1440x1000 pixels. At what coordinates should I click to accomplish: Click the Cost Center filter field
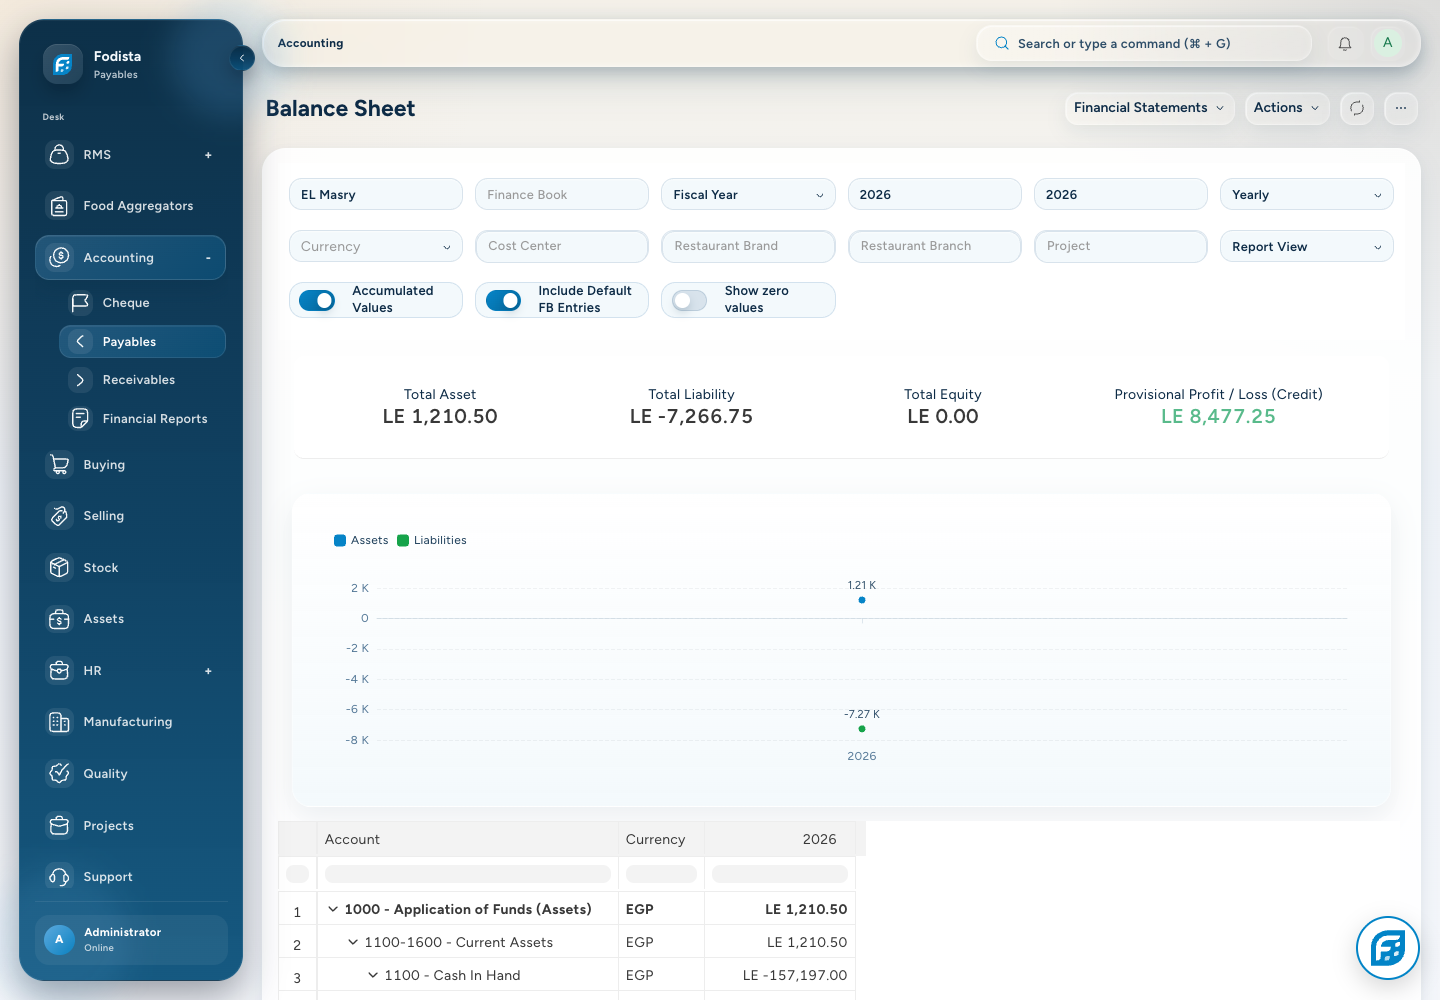pyautogui.click(x=562, y=247)
